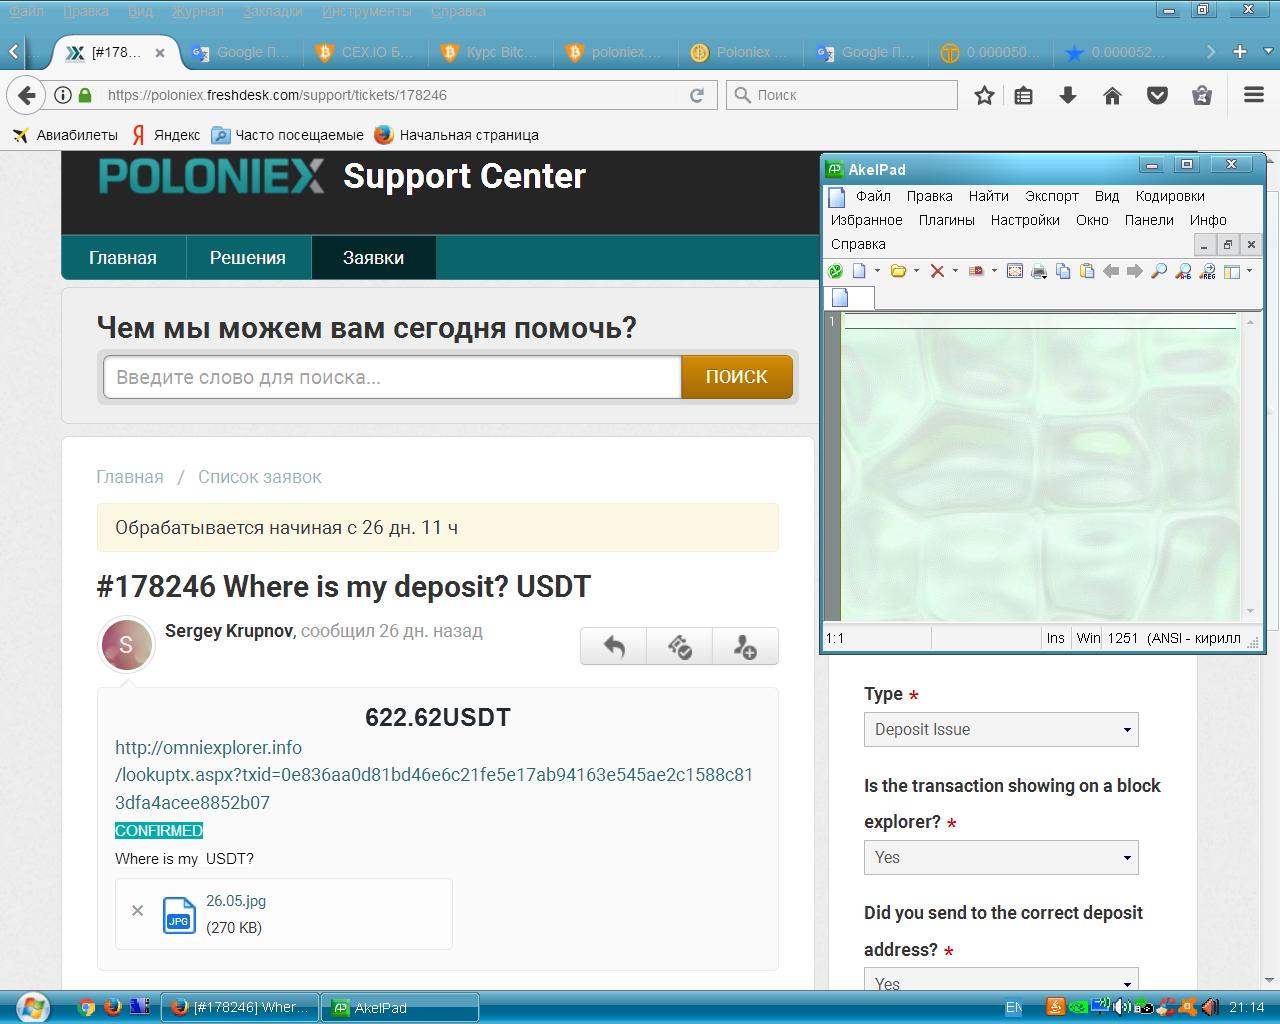1280x1024 pixels.
Task: Click the print icon in AkelPad toolbar
Action: [x=1039, y=271]
